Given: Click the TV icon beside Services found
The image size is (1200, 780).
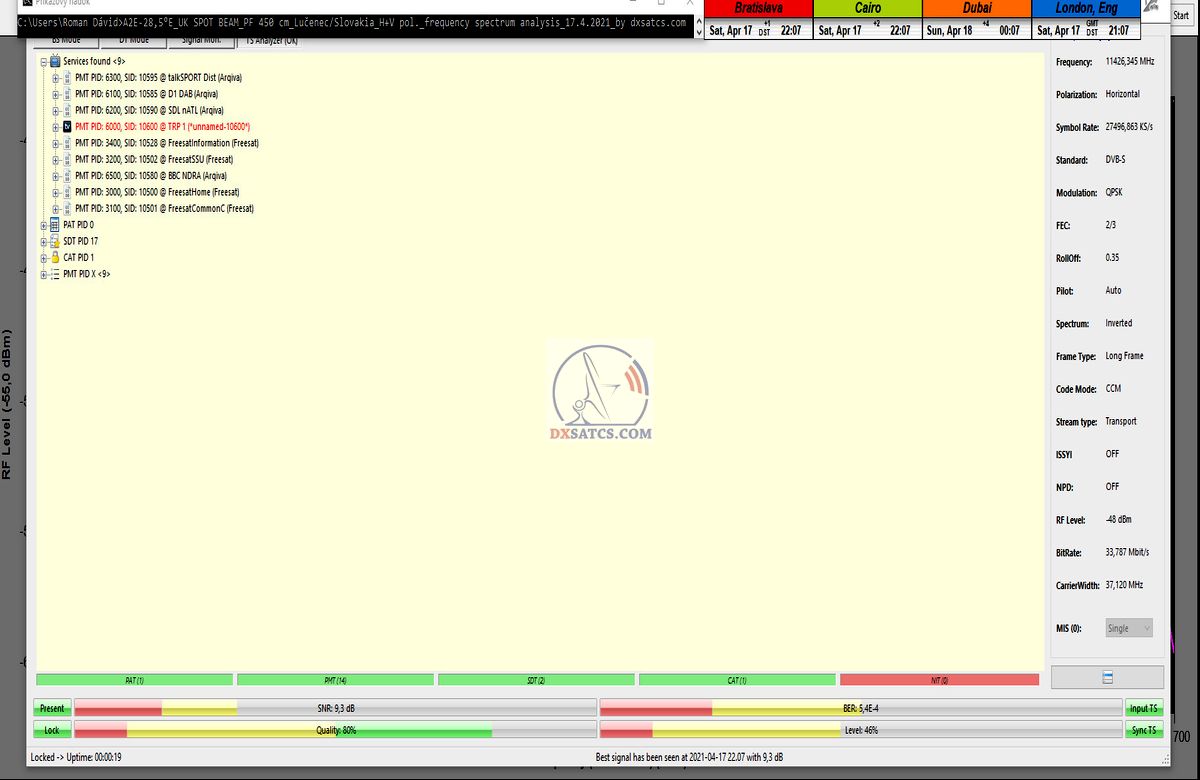Looking at the screenshot, I should point(55,61).
